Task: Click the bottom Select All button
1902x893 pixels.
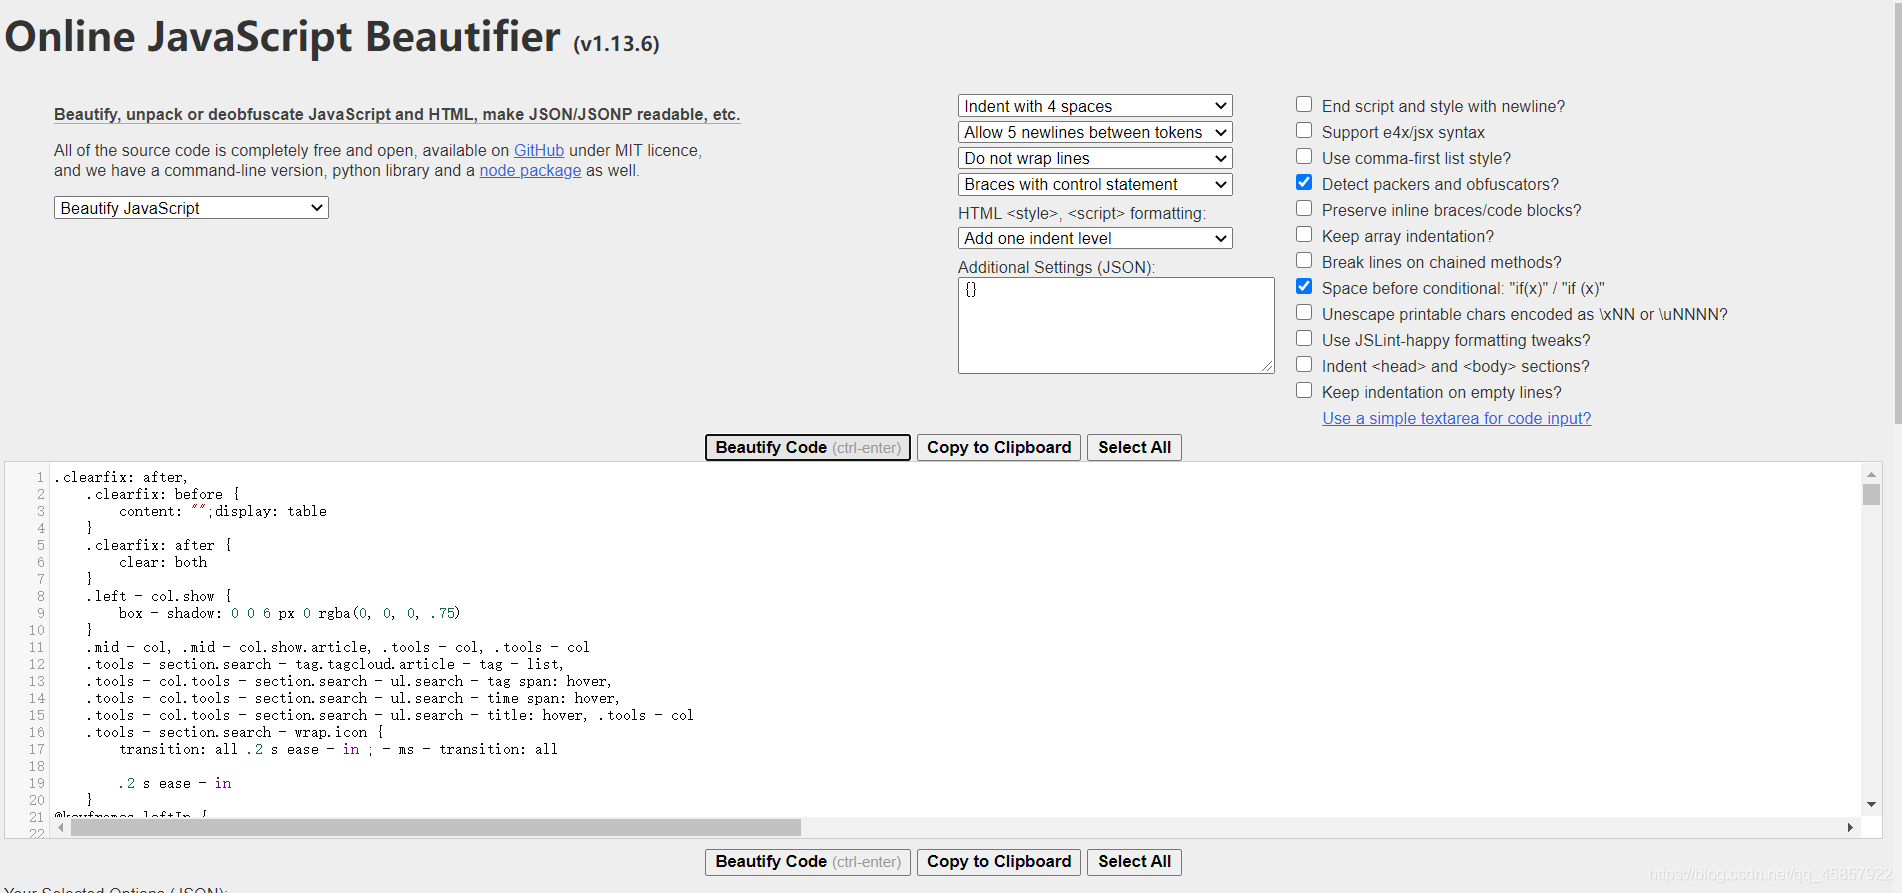Action: pos(1134,862)
